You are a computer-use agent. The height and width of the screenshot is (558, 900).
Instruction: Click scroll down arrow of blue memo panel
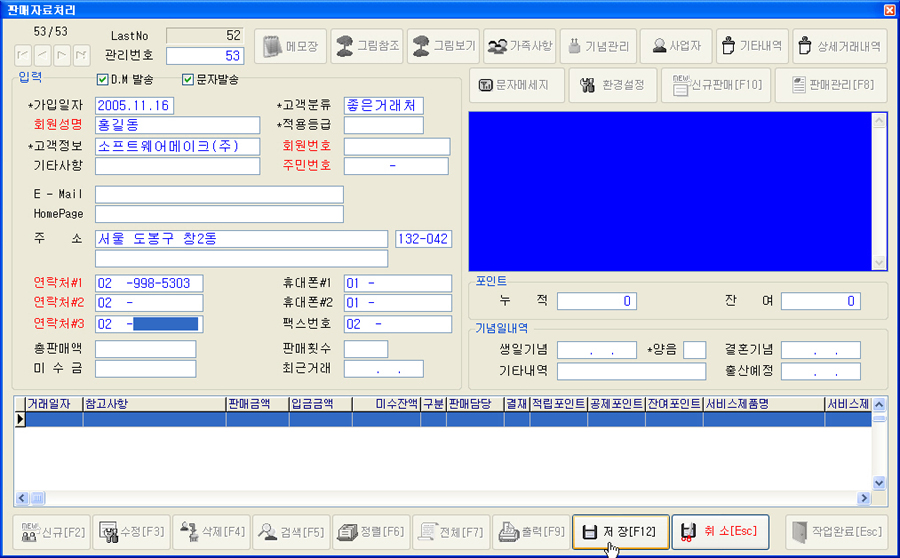[x=880, y=263]
